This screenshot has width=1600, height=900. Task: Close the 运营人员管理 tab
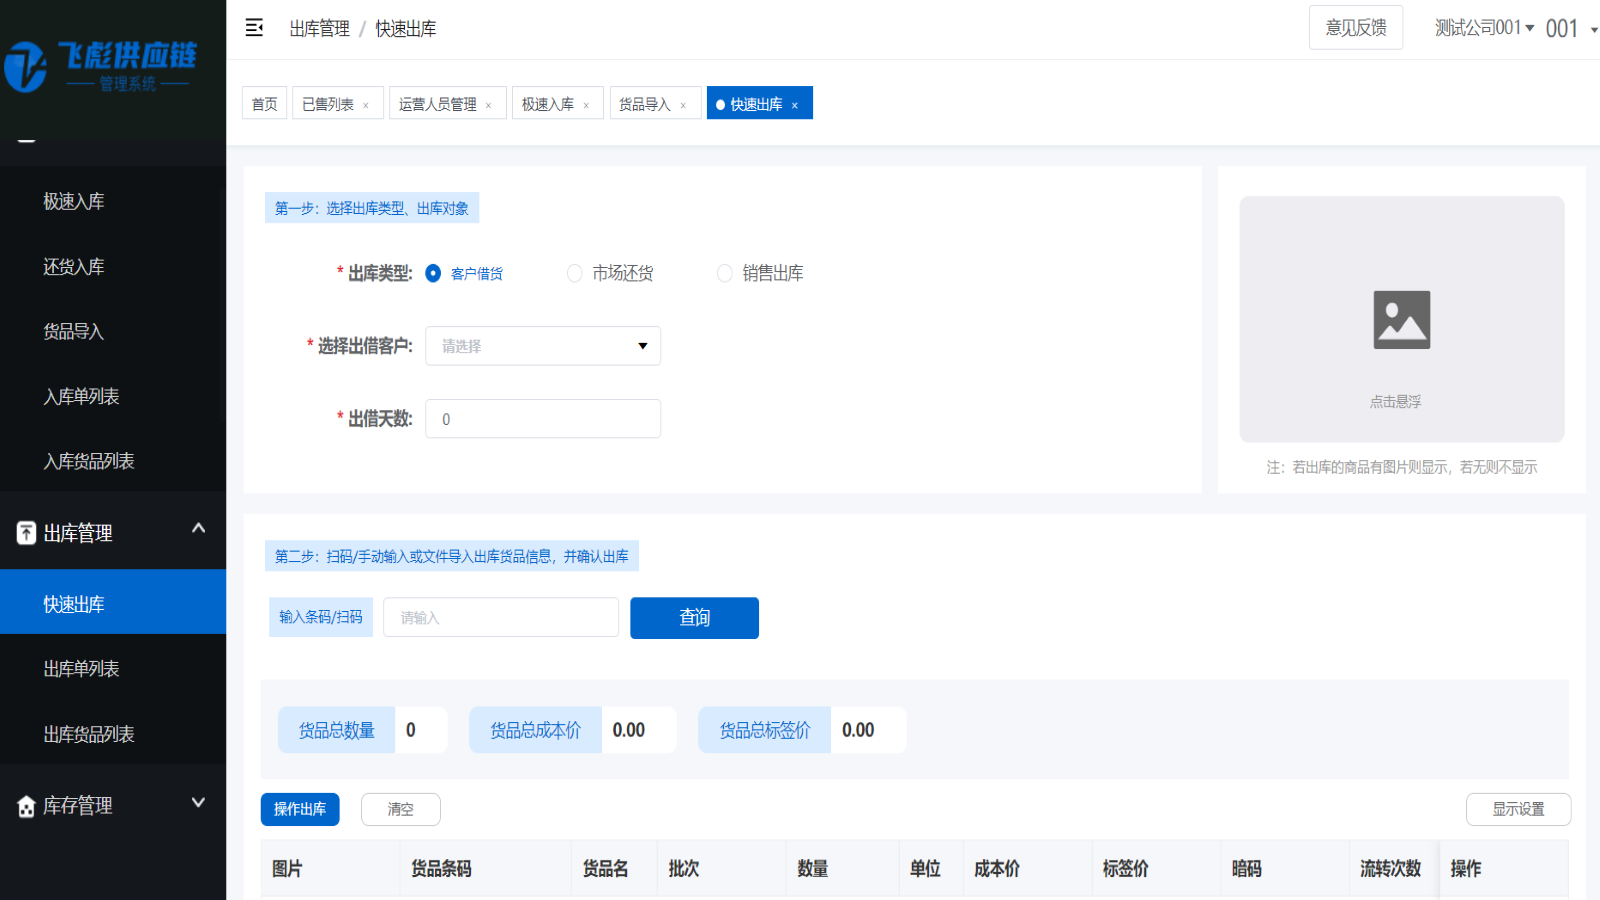click(488, 103)
